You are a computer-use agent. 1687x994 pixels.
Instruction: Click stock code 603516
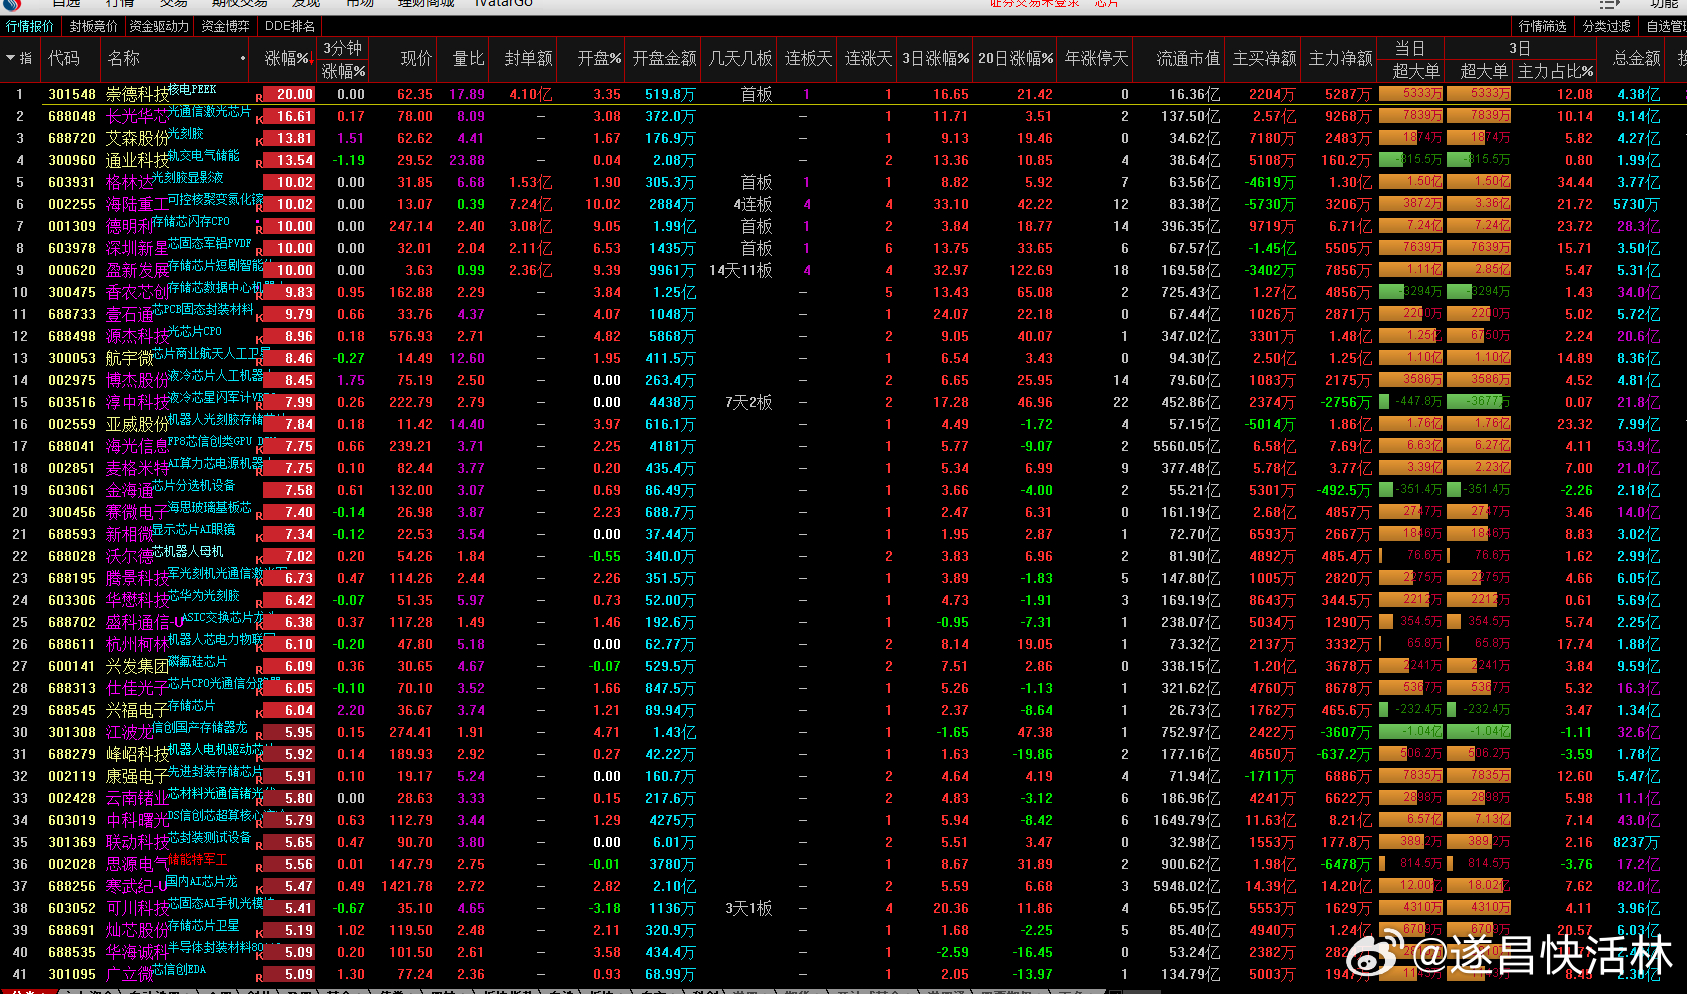click(72, 402)
